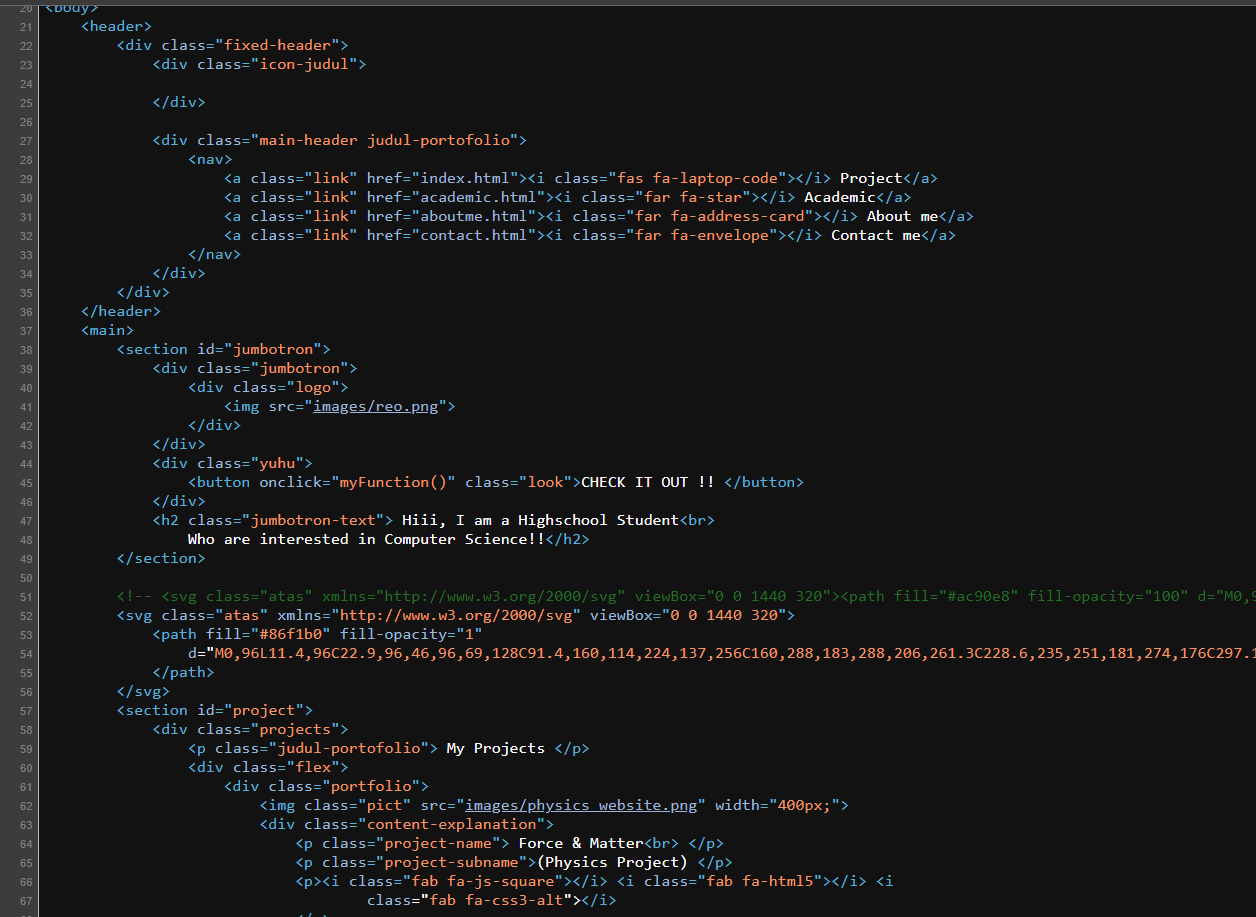
Task: Select line number 57 in the gutter
Action: [x=26, y=710]
